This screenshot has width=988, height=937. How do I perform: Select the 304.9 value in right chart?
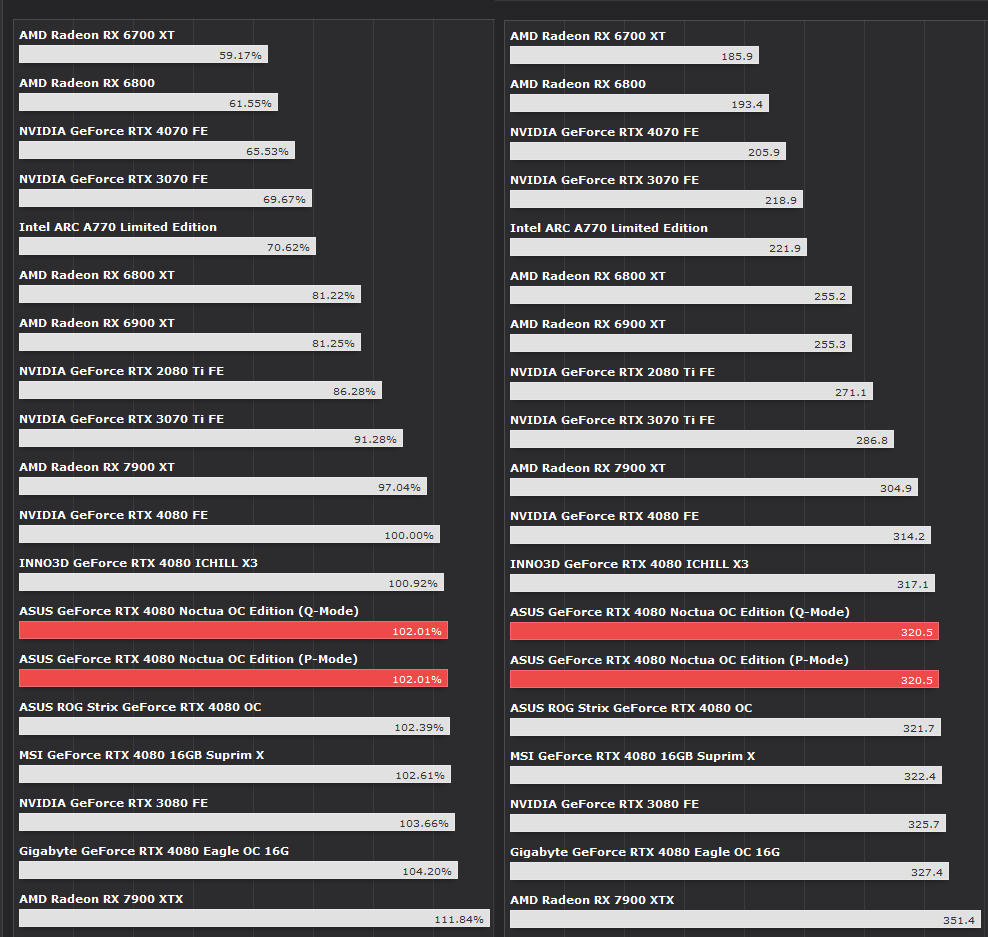(895, 488)
